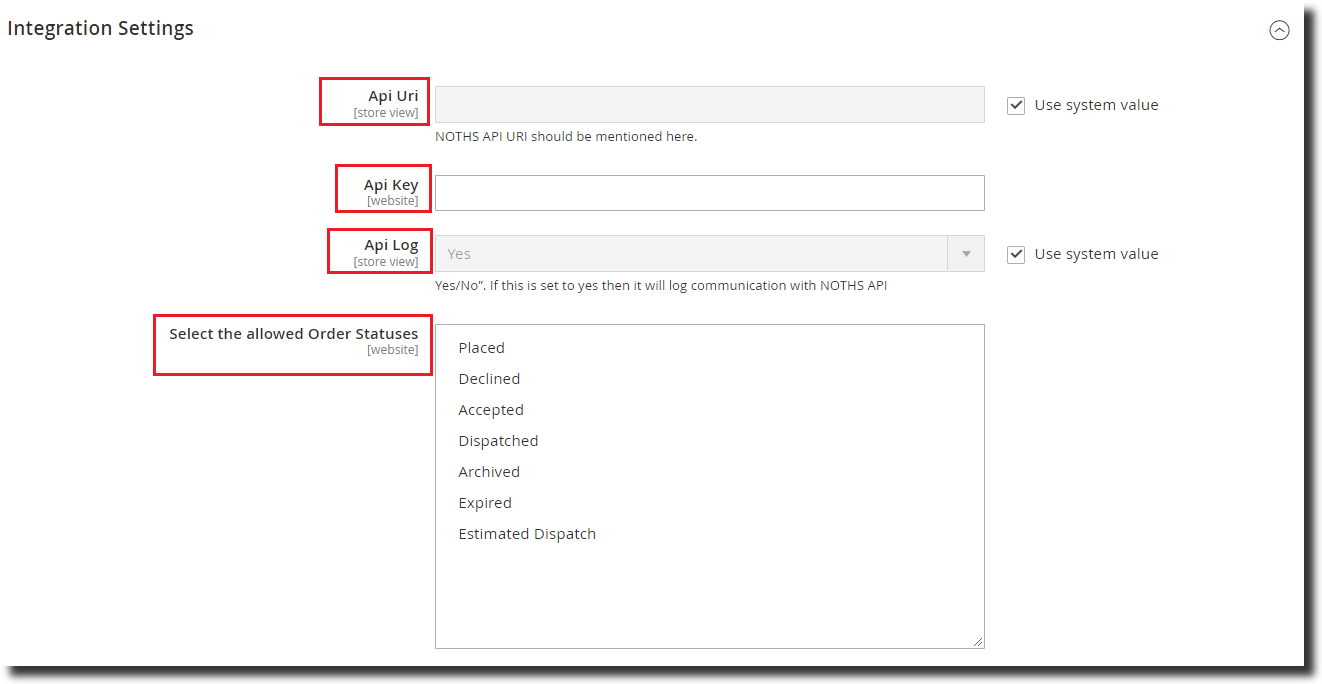Click the Api Log field label

click(x=391, y=244)
